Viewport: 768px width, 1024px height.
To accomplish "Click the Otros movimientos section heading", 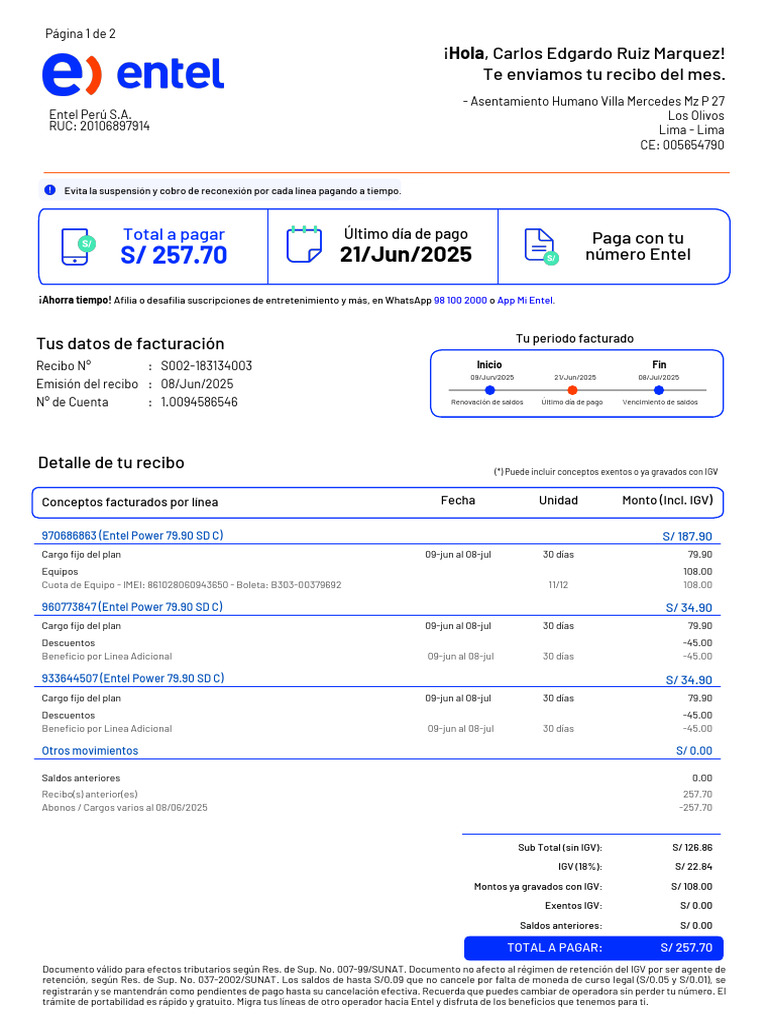I will 90,750.
